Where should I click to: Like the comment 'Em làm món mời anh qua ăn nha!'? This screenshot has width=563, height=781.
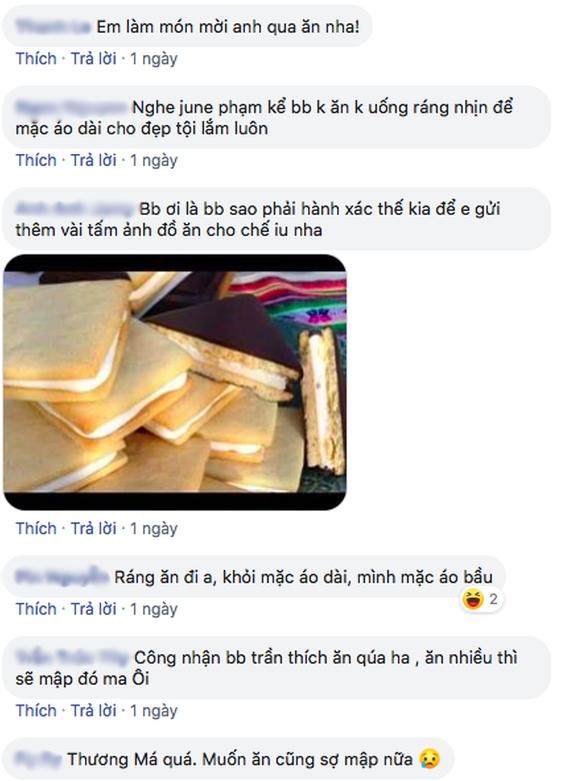pyautogui.click(x=36, y=58)
